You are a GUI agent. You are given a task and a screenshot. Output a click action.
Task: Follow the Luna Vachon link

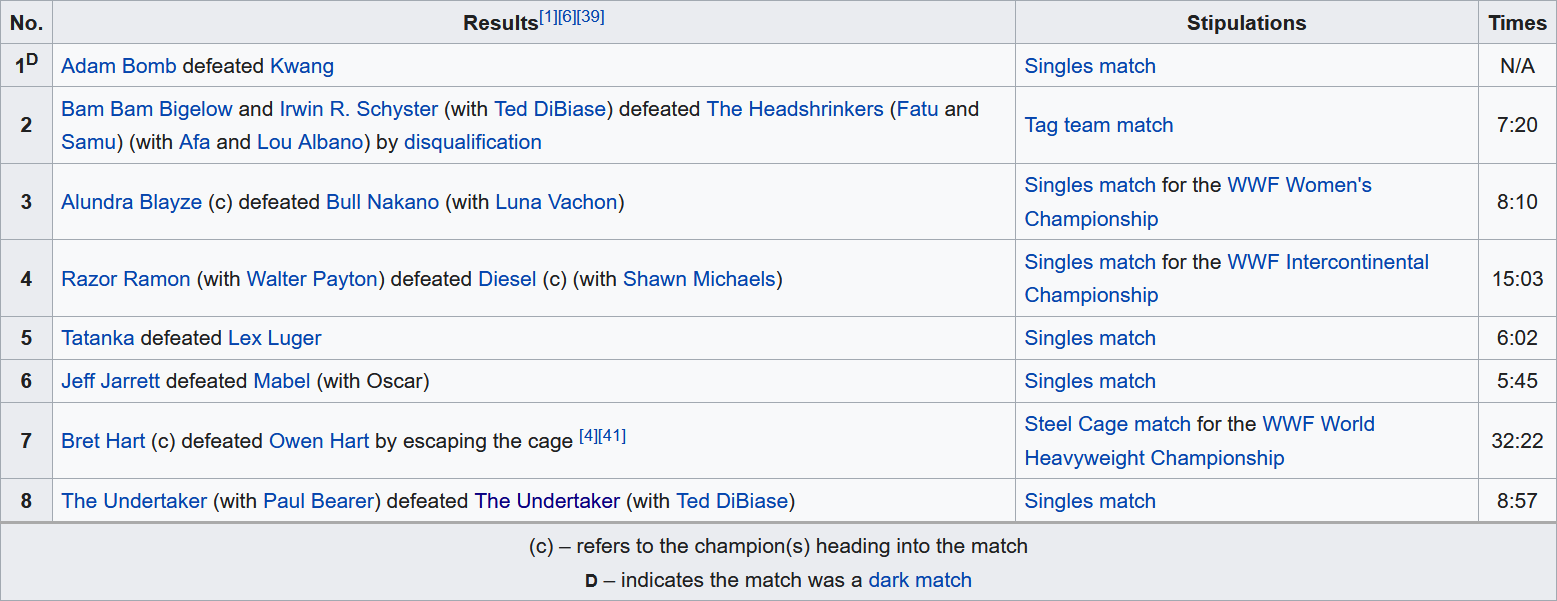556,202
